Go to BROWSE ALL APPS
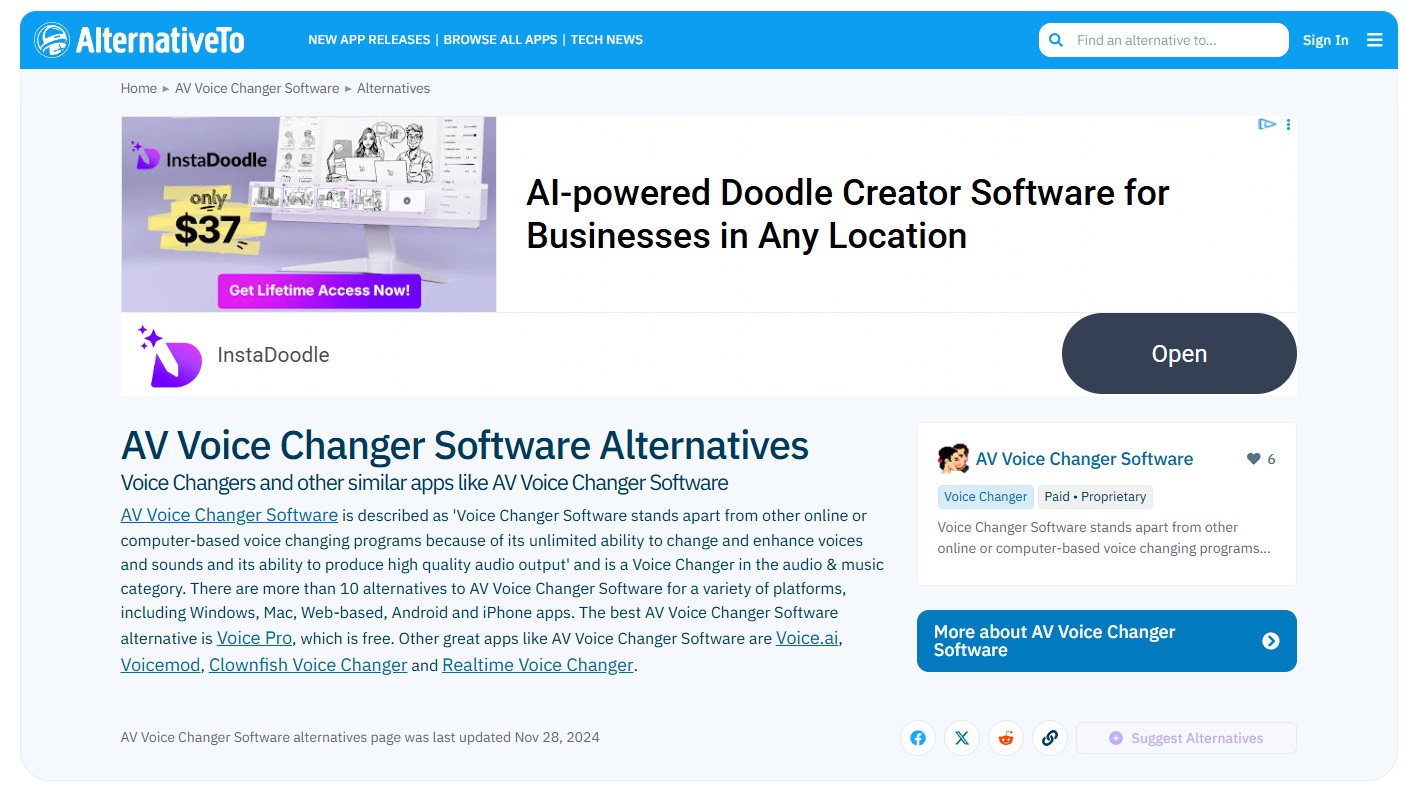Viewport: 1419px width, 790px height. [500, 40]
